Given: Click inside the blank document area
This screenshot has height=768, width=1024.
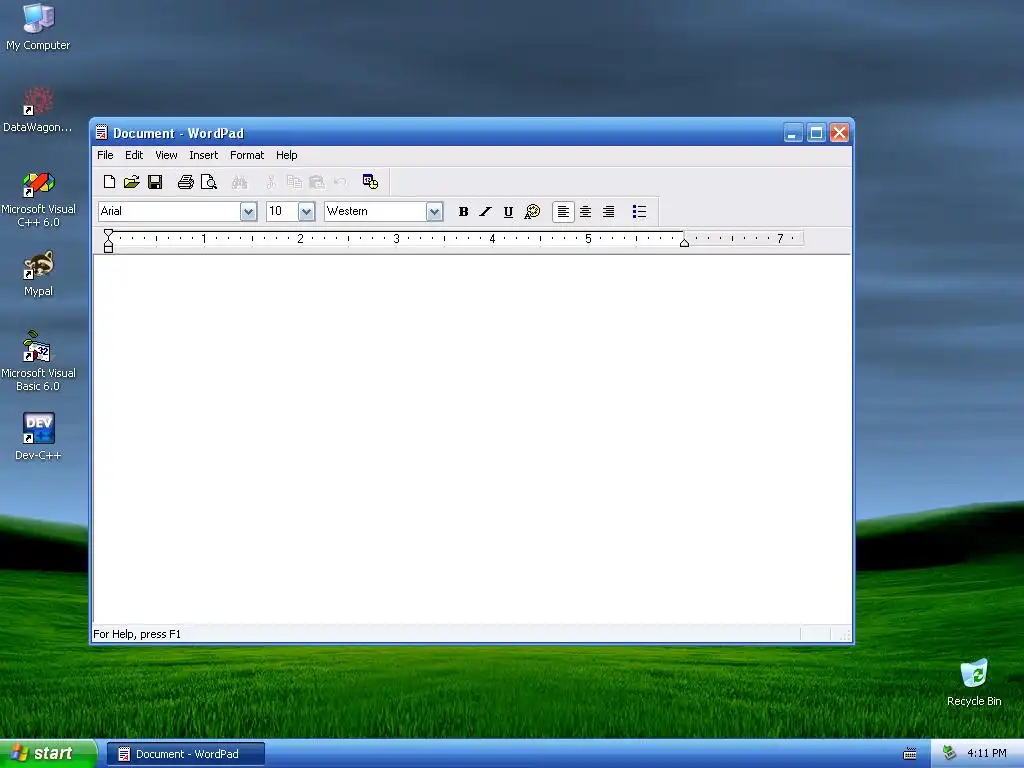Looking at the screenshot, I should 472,439.
